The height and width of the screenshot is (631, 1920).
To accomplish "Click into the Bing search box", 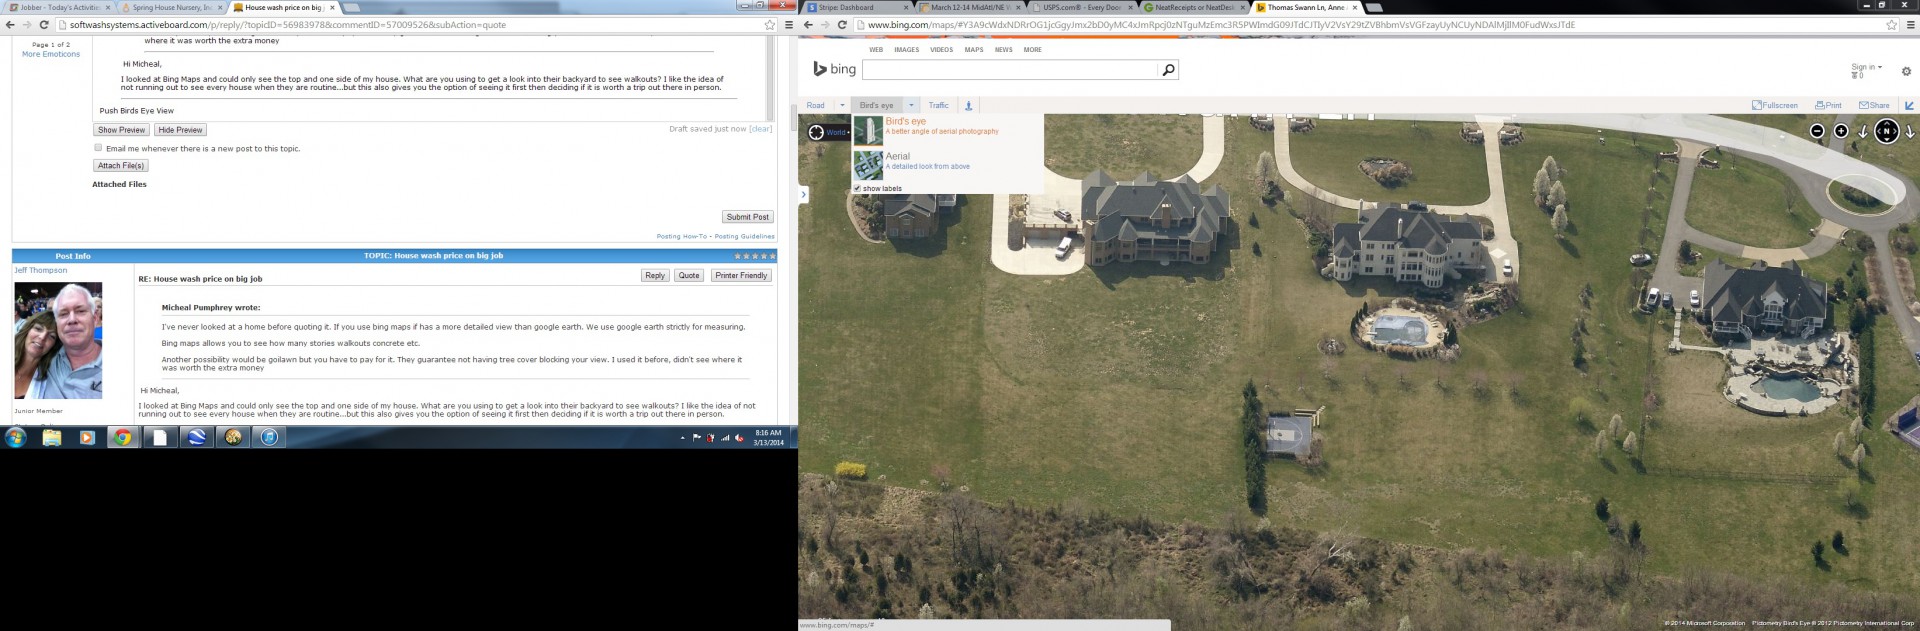I will point(1010,70).
